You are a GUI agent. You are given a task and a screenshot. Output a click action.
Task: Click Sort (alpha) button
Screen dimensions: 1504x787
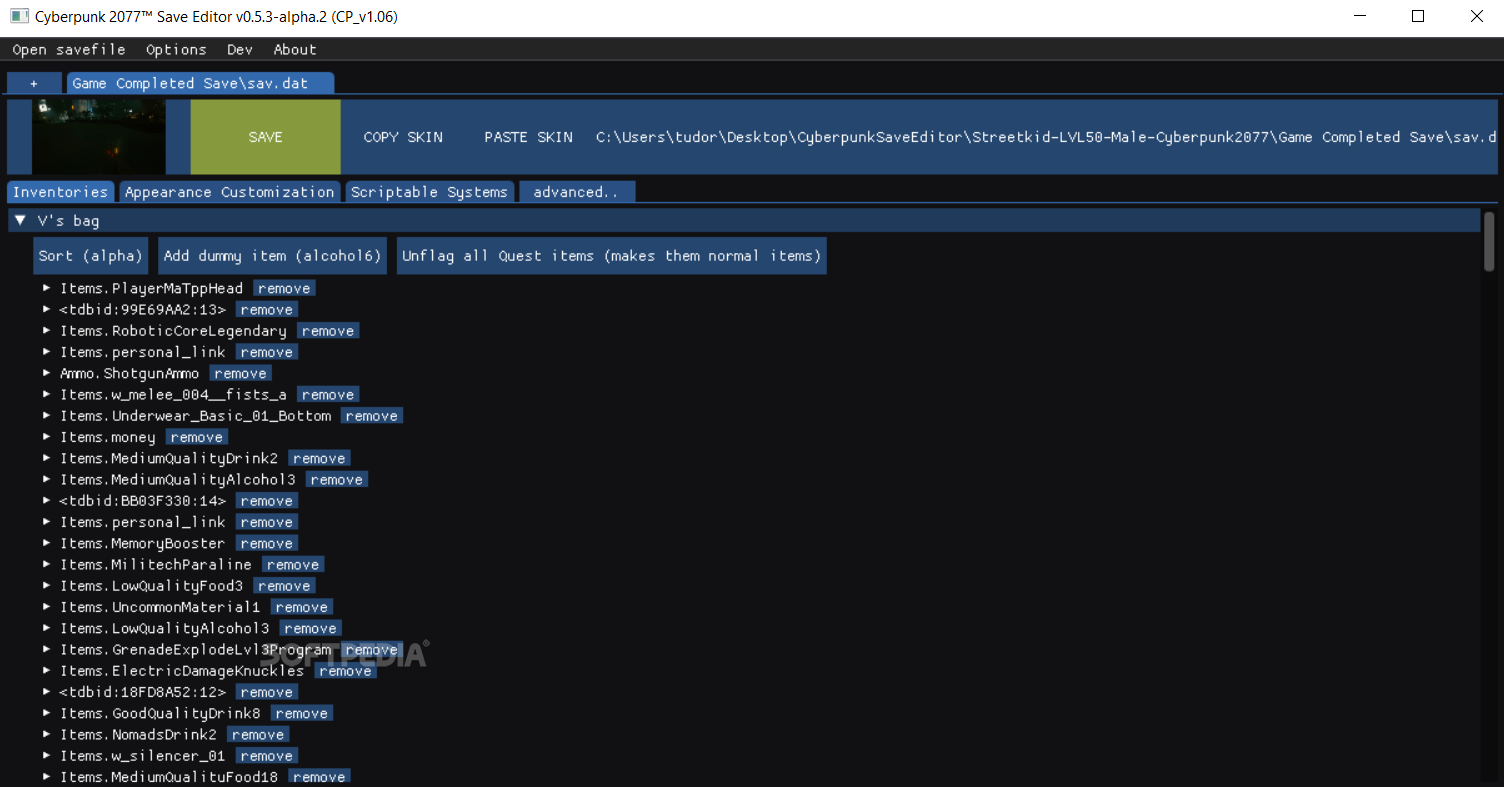point(91,255)
